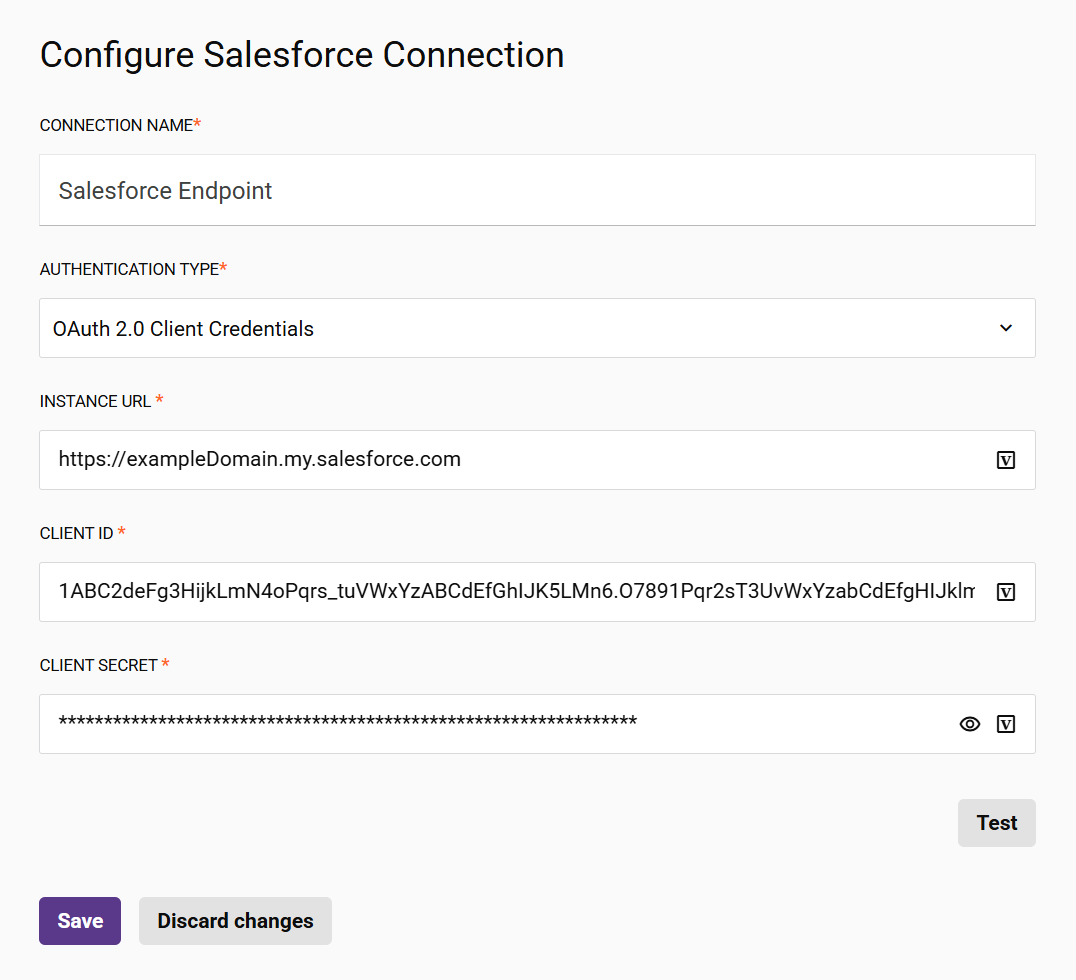Reveal the client secret with eye icon

pyautogui.click(x=970, y=724)
